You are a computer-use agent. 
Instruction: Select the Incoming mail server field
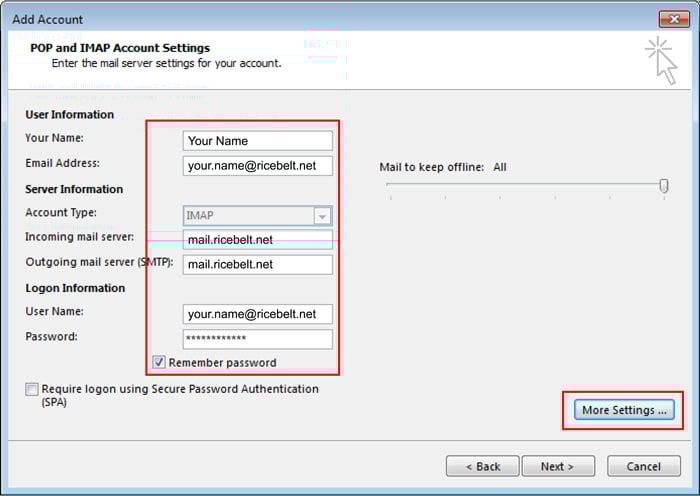[x=257, y=240]
